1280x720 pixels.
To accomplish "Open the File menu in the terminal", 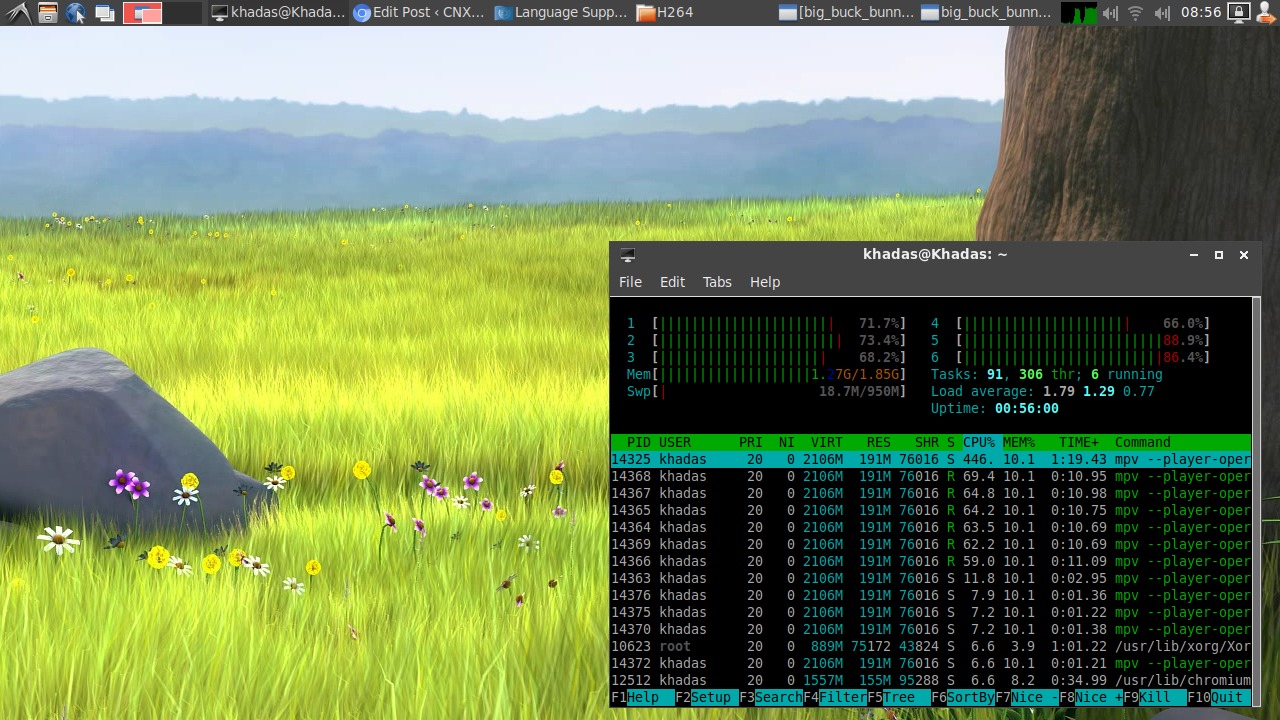I will pos(630,282).
